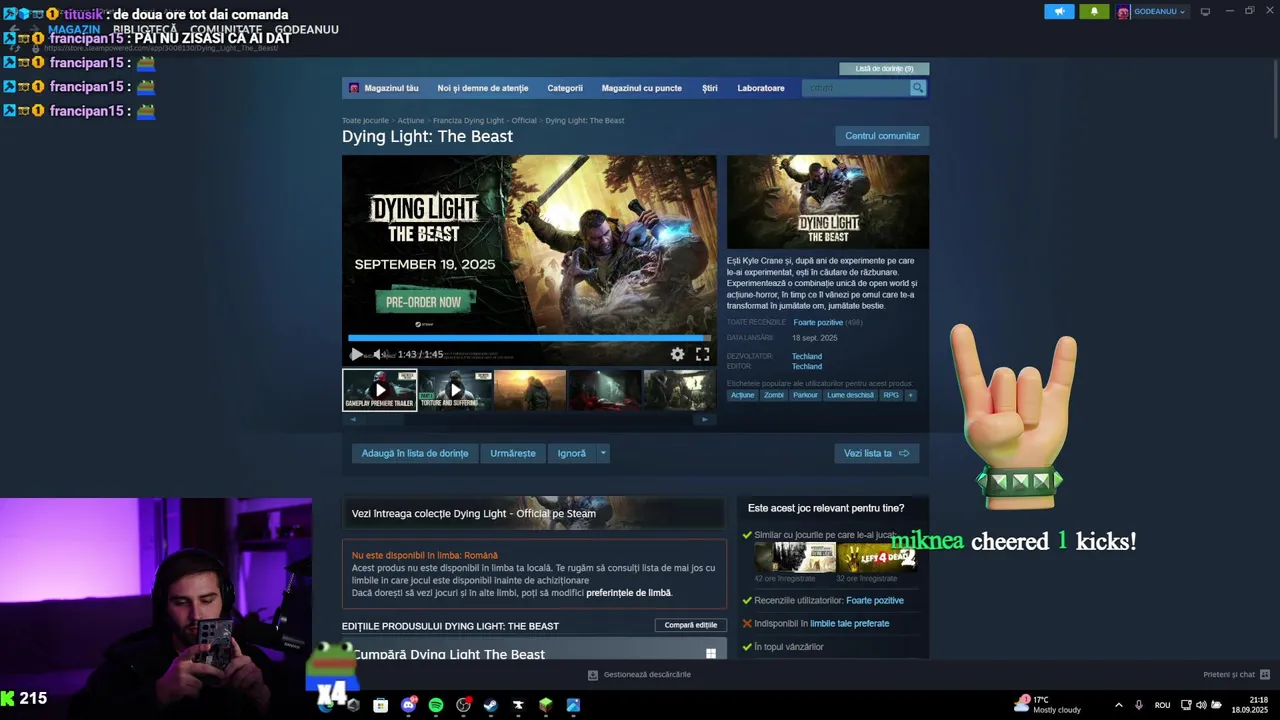Open Gestionează descărcările
Image resolution: width=1280 pixels, height=720 pixels.
[640, 675]
